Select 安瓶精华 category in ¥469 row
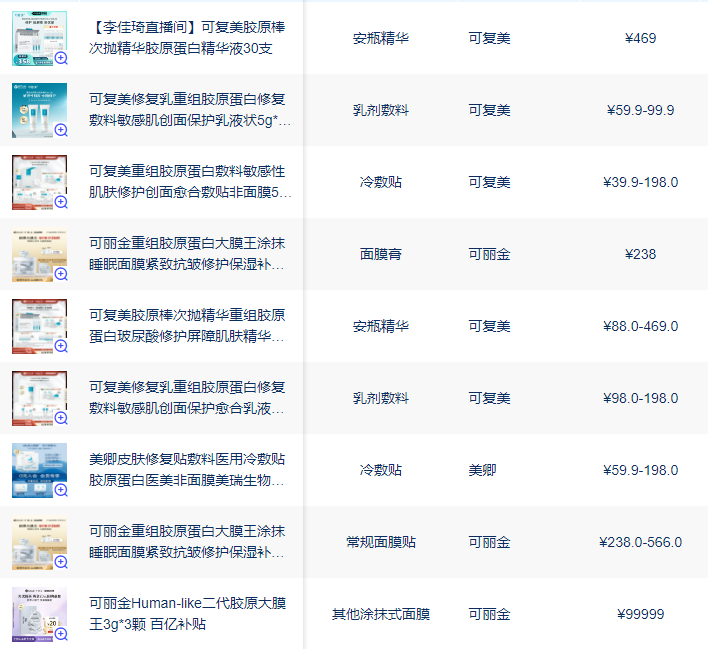The width and height of the screenshot is (708, 649). tap(381, 38)
